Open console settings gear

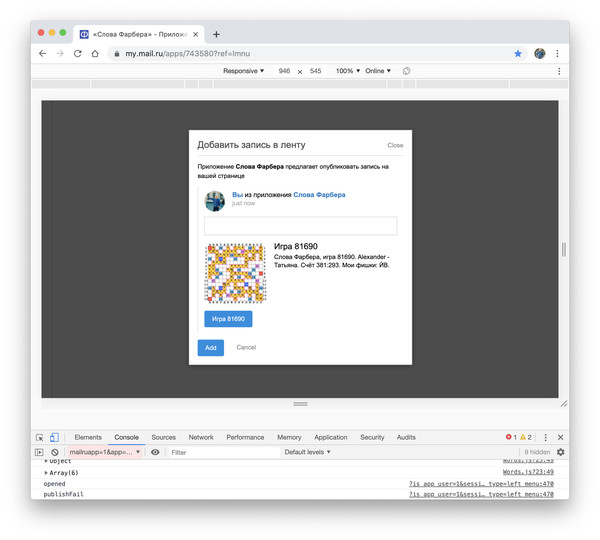(561, 452)
